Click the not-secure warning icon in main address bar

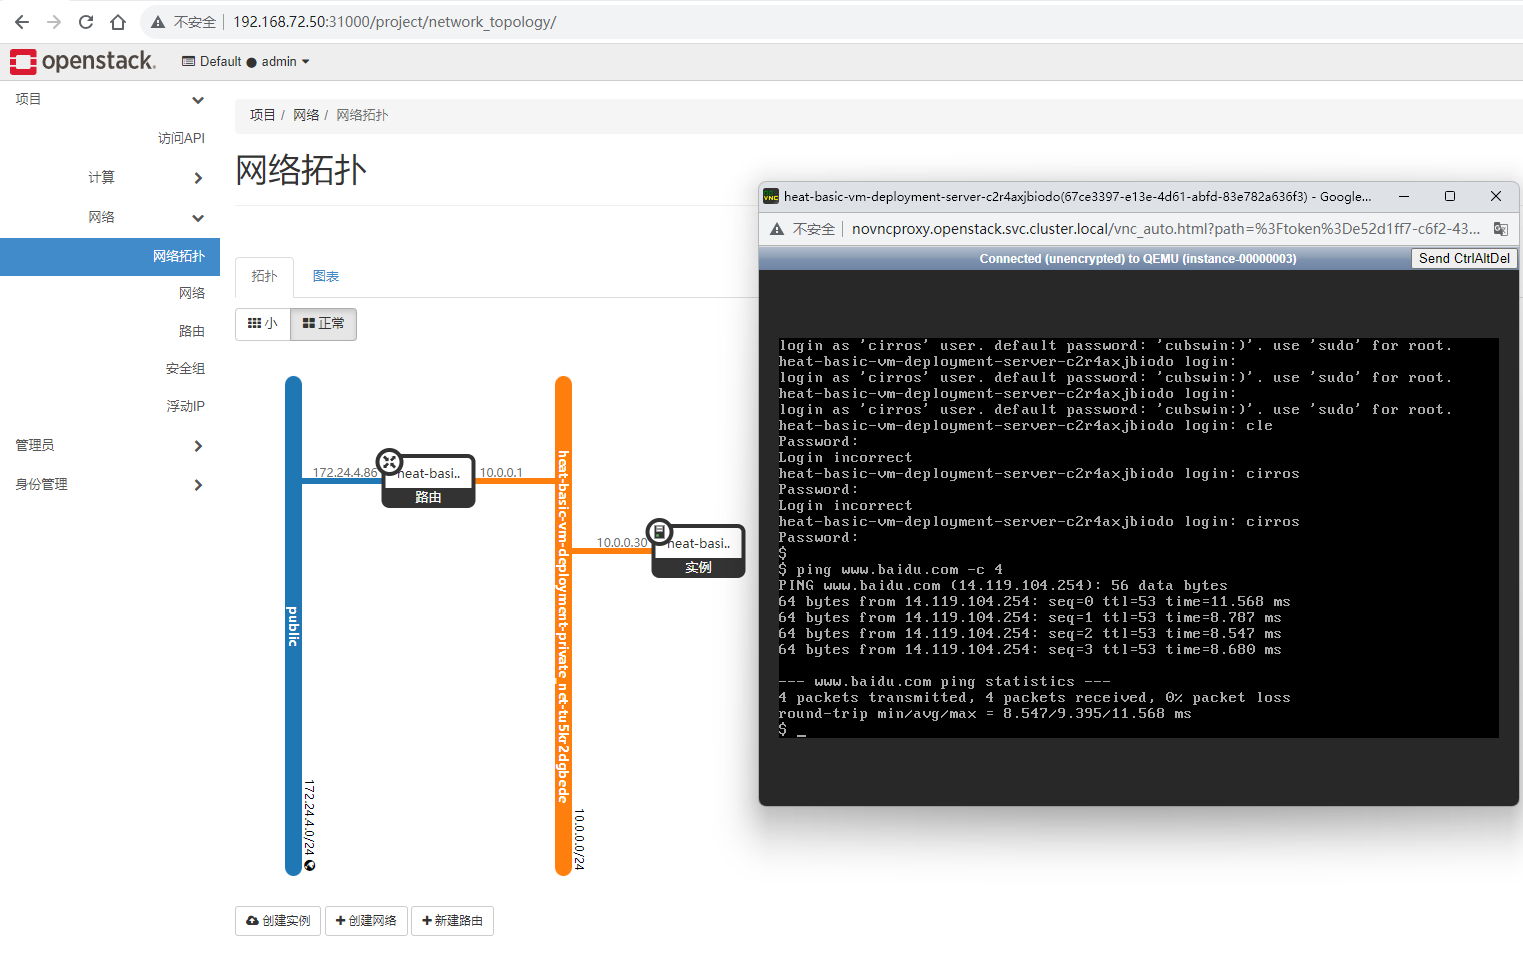[158, 22]
